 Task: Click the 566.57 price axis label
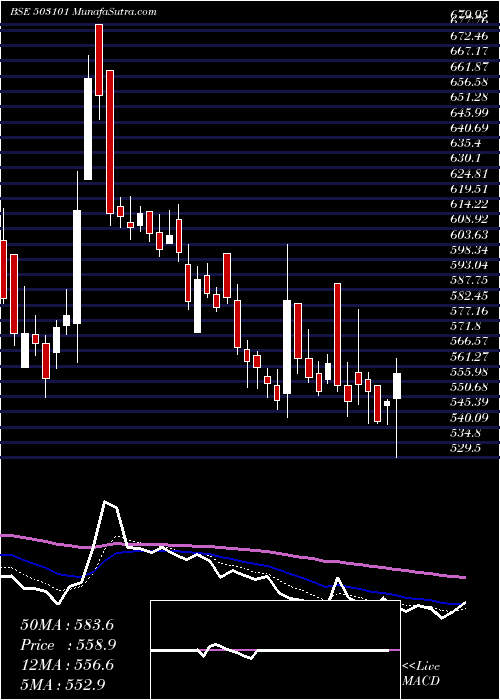[469, 341]
